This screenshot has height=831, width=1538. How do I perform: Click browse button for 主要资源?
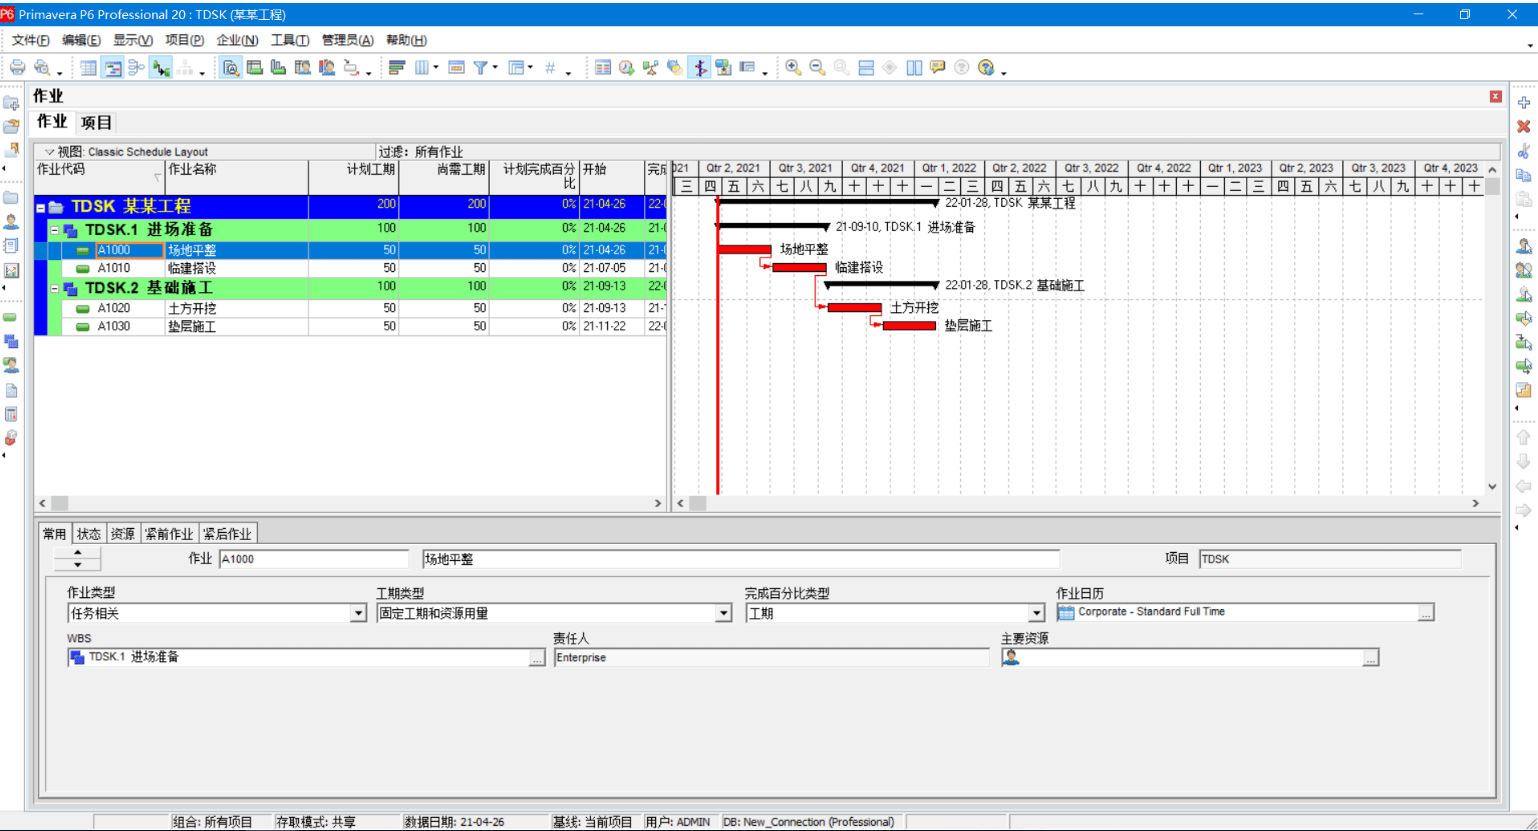click(1371, 658)
